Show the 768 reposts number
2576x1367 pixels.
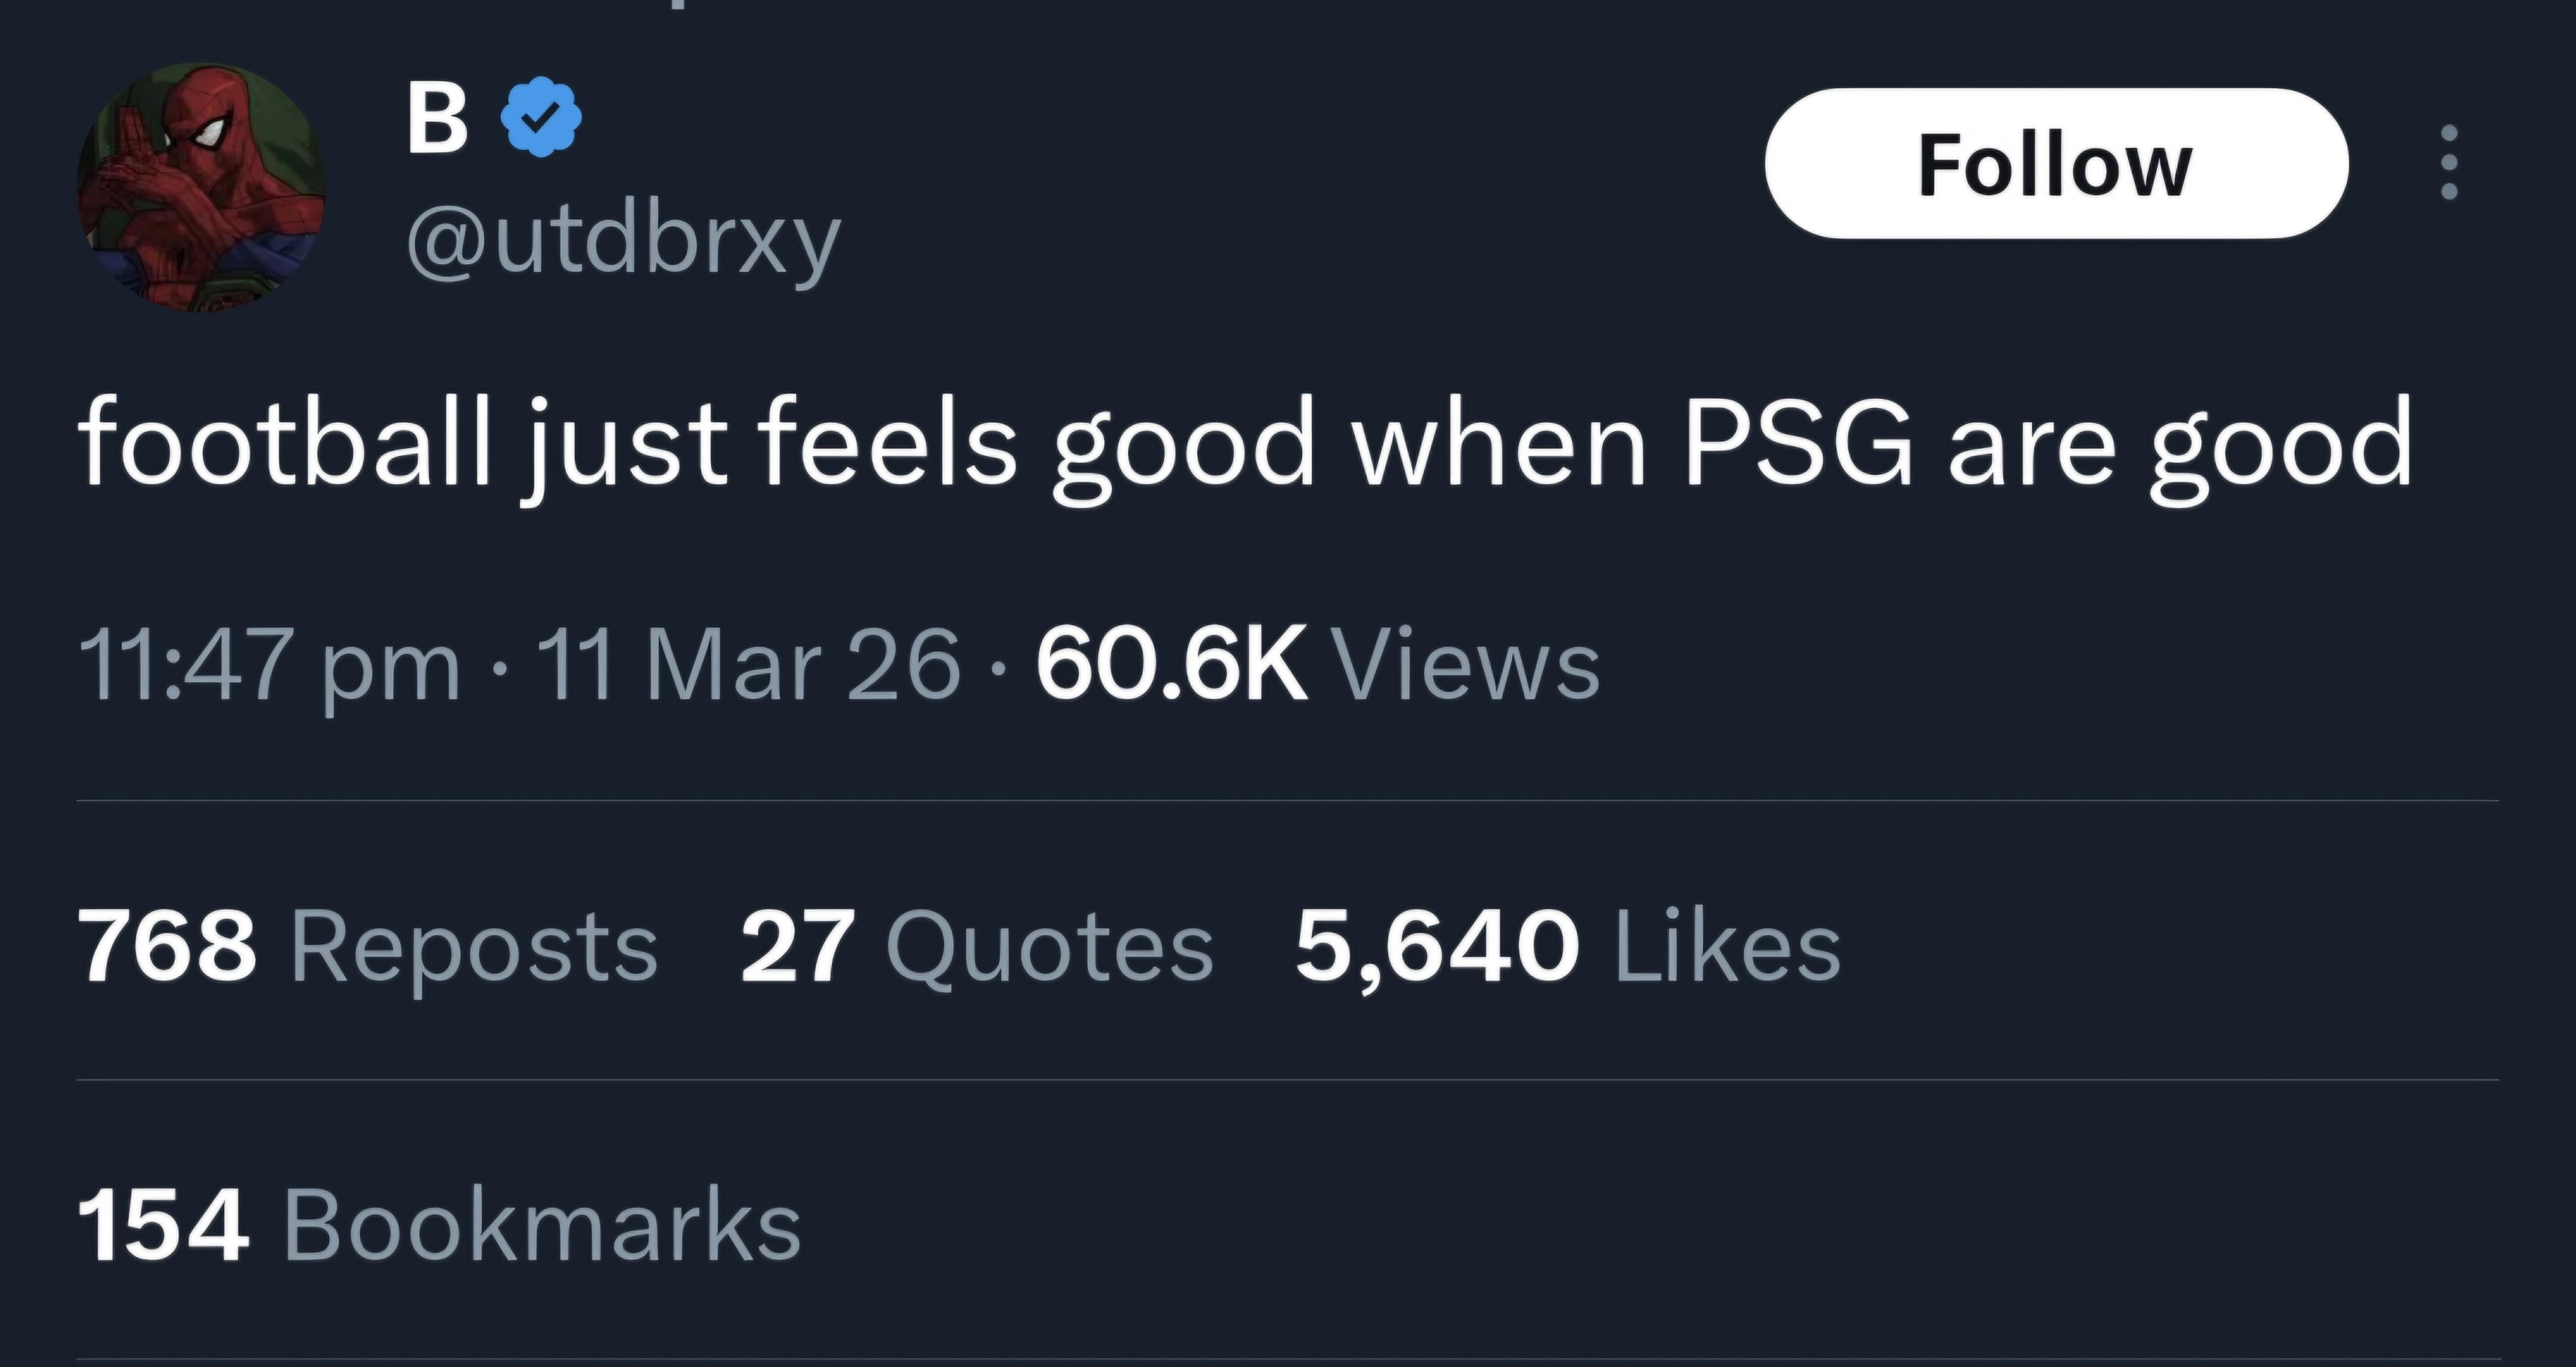point(168,946)
